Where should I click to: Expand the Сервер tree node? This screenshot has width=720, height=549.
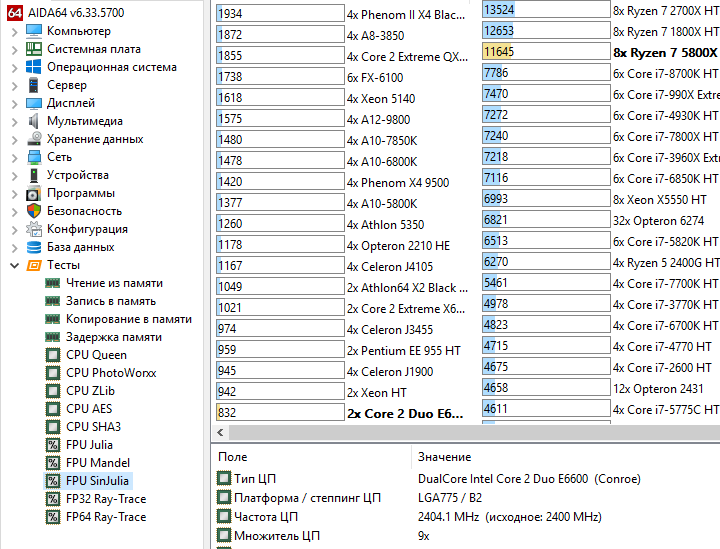click(x=14, y=85)
